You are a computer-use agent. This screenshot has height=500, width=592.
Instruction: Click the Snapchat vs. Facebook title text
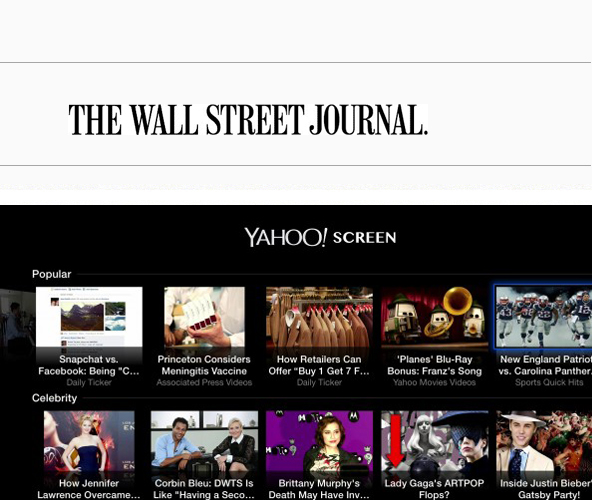tap(89, 365)
